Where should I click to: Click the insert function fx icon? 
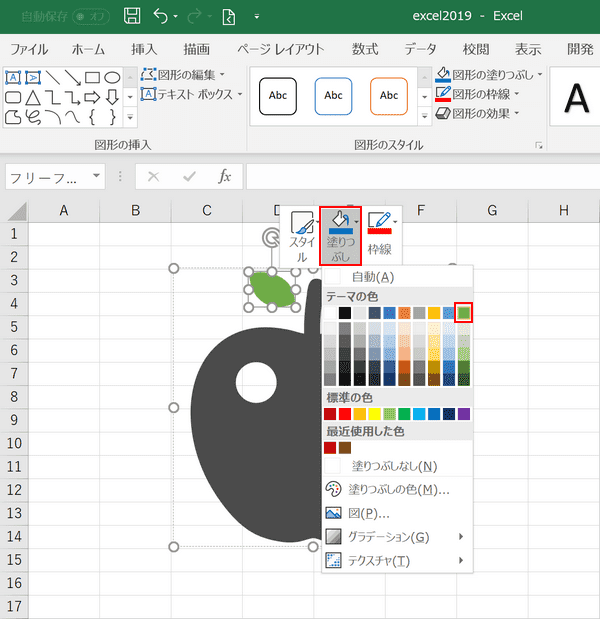click(225, 176)
